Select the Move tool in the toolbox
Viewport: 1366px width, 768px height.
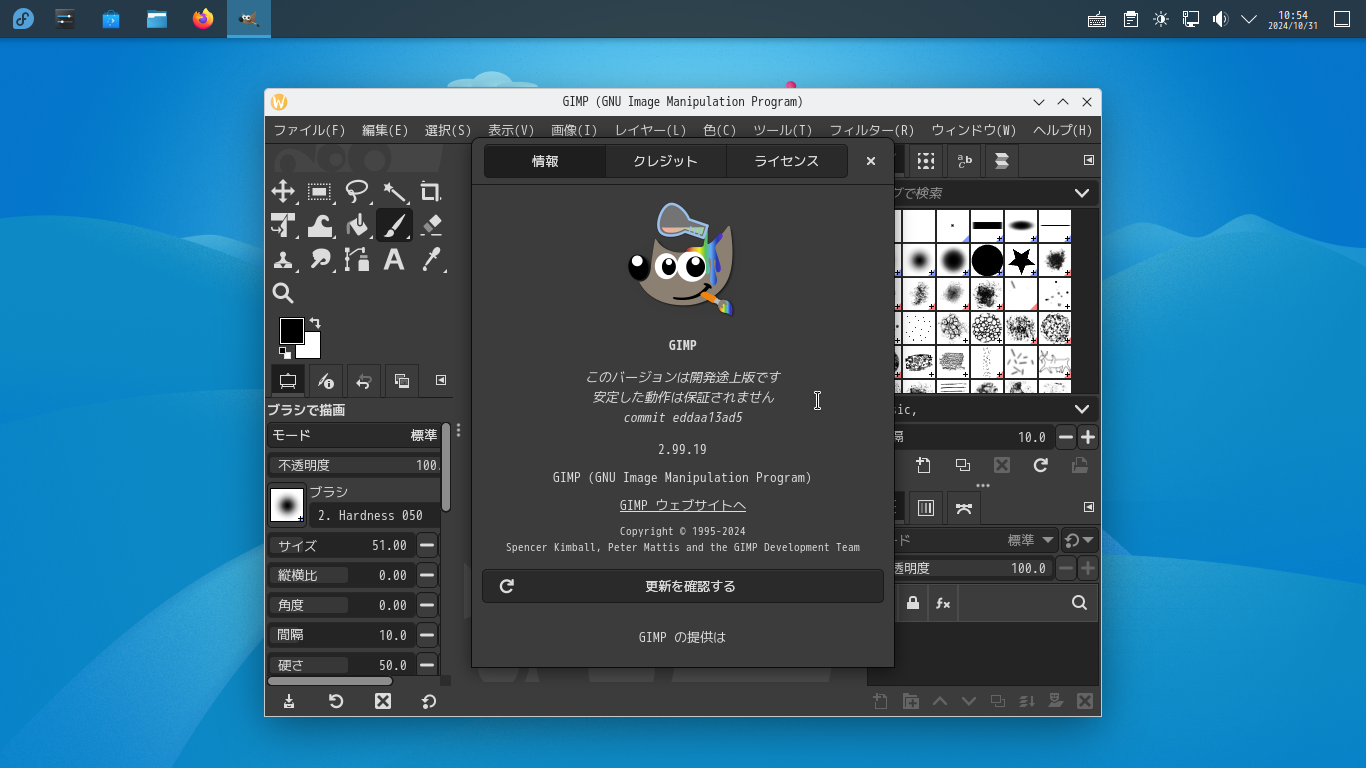coord(283,192)
